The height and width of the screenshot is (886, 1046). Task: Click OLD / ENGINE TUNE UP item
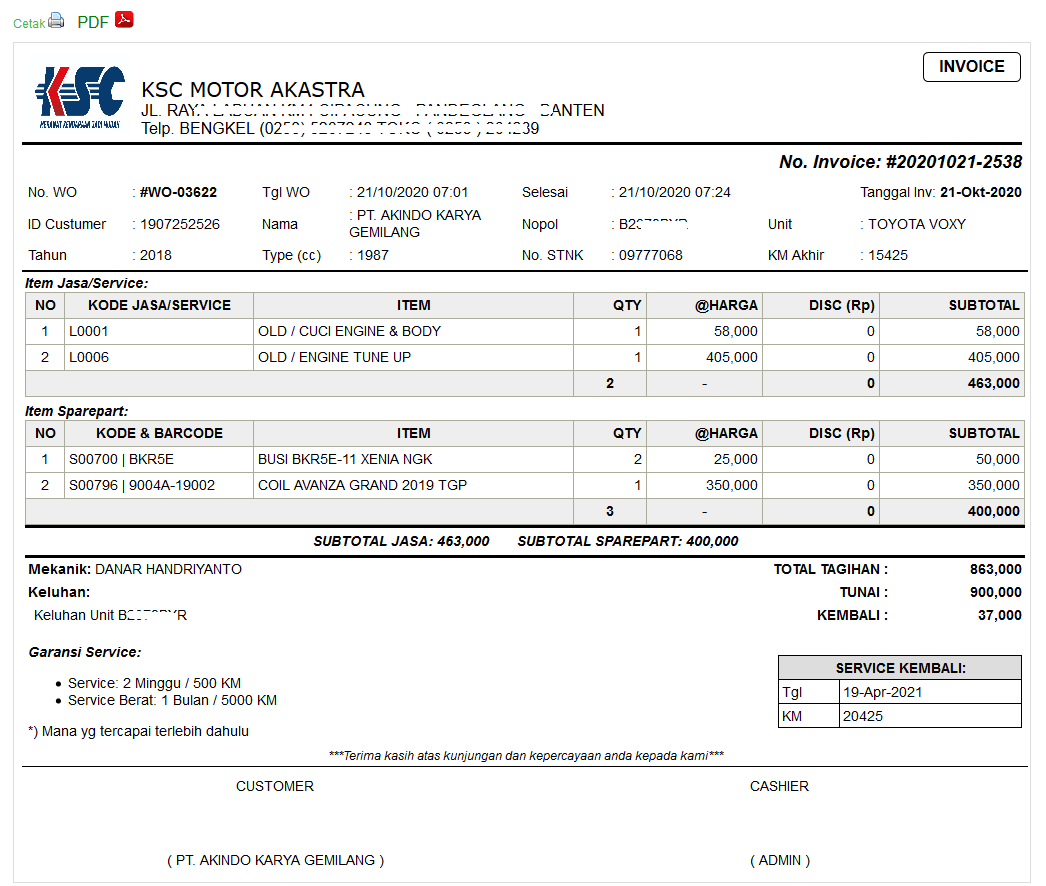[x=334, y=357]
